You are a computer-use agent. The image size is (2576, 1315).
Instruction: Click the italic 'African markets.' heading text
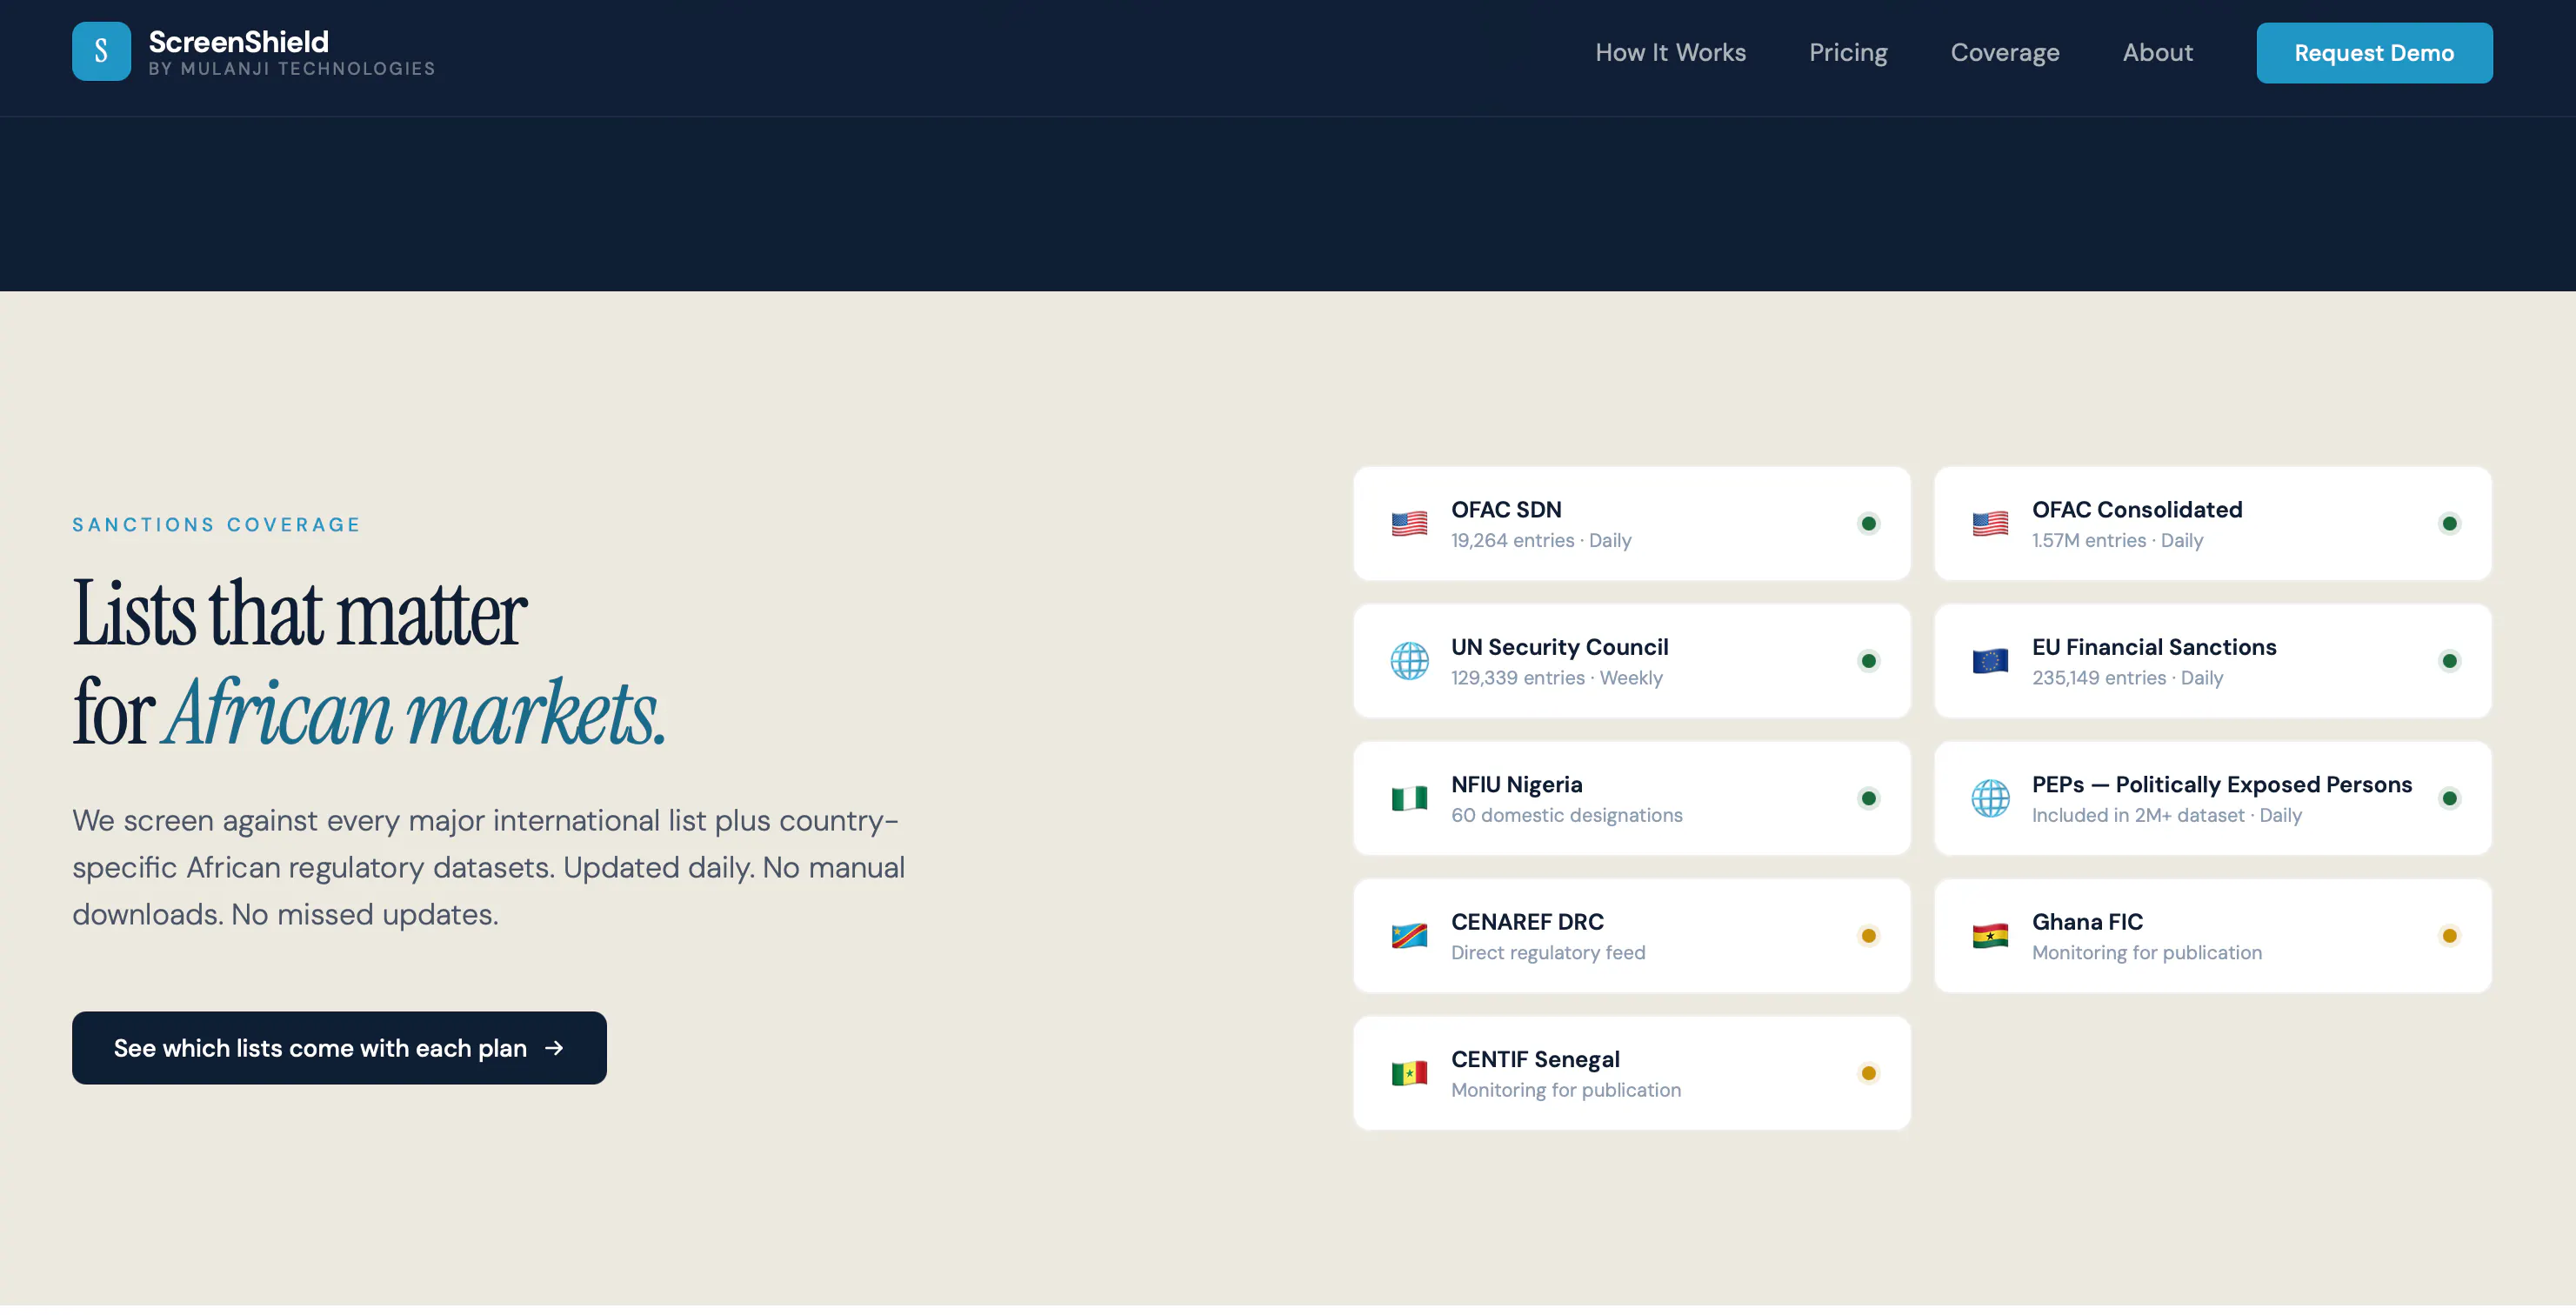pos(415,714)
